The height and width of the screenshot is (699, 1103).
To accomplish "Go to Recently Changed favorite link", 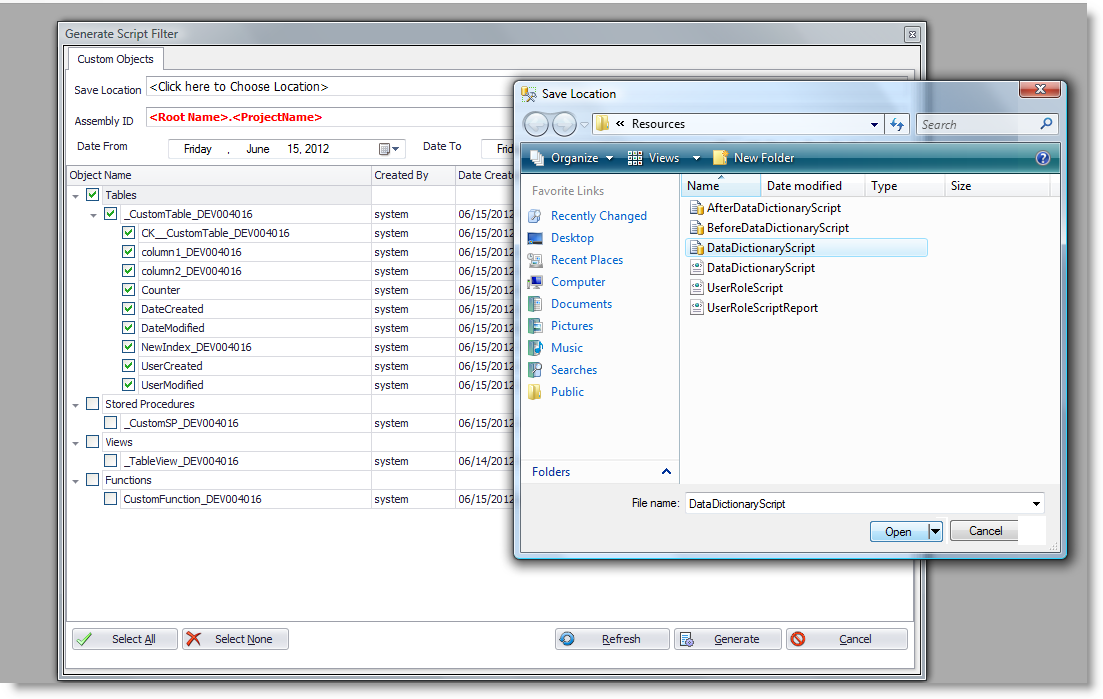I will tap(598, 216).
